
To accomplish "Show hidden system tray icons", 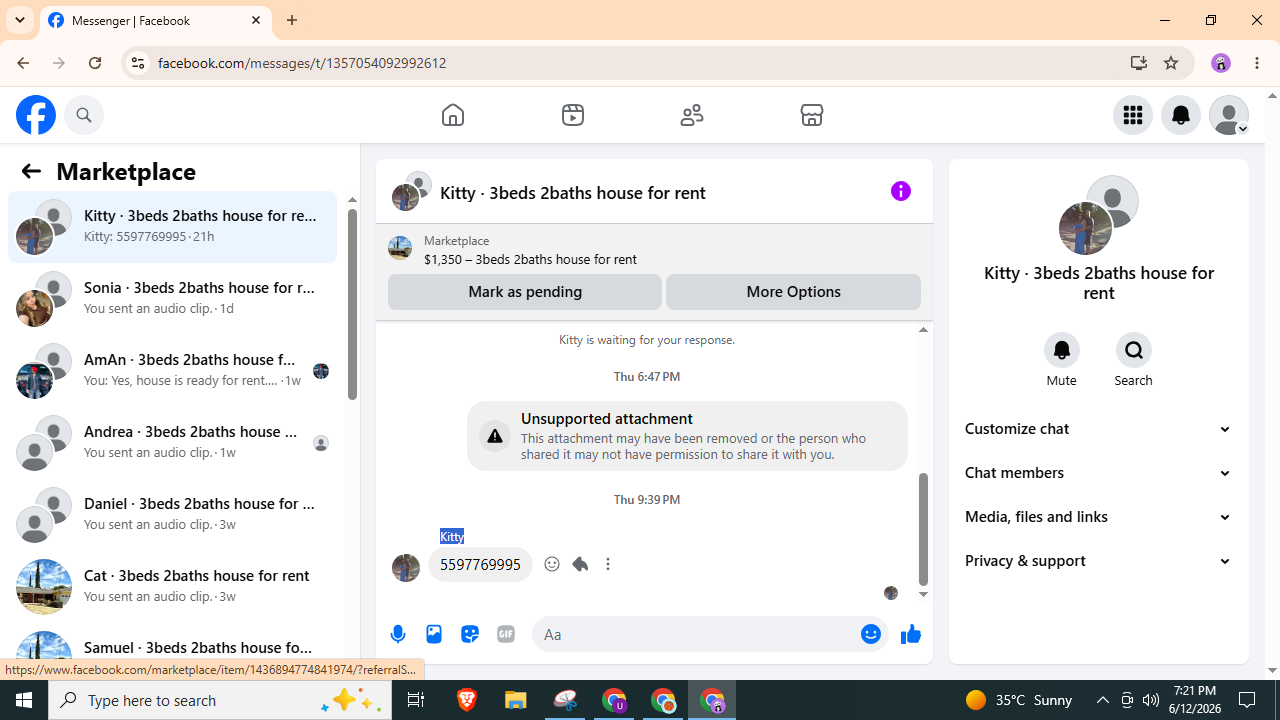I will pos(1103,700).
